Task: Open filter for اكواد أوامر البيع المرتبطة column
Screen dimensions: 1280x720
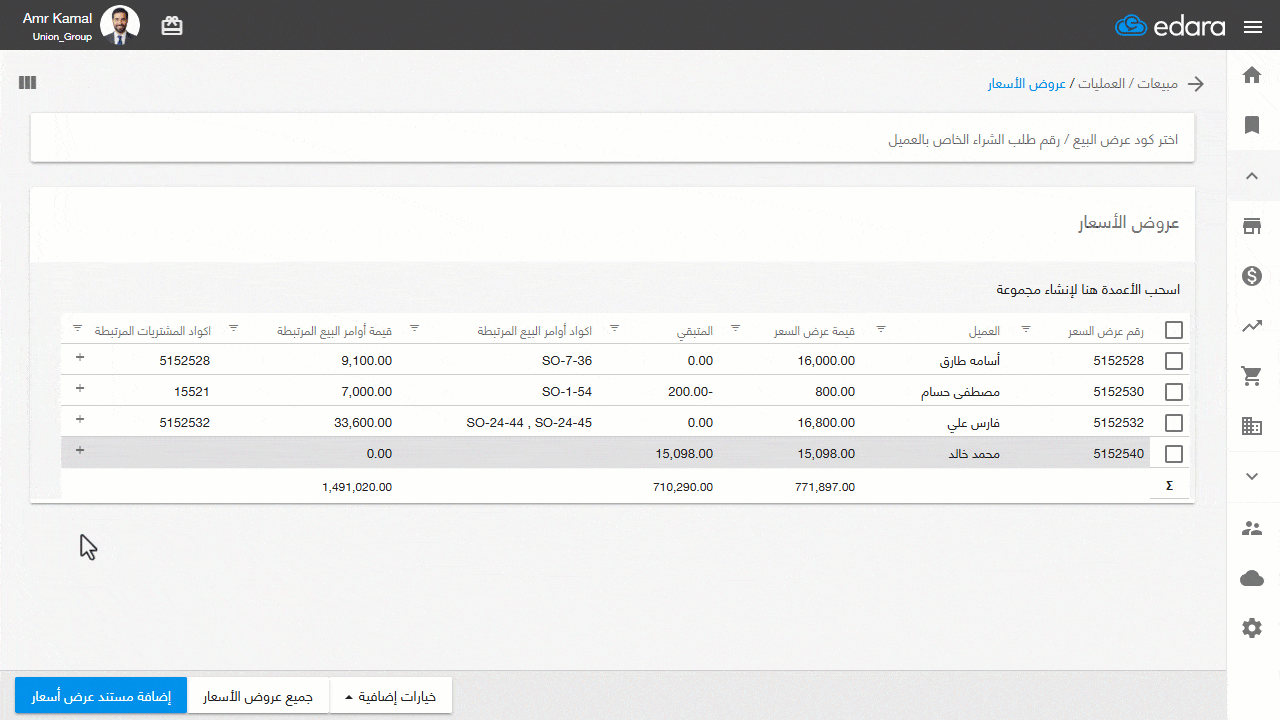Action: click(x=415, y=328)
